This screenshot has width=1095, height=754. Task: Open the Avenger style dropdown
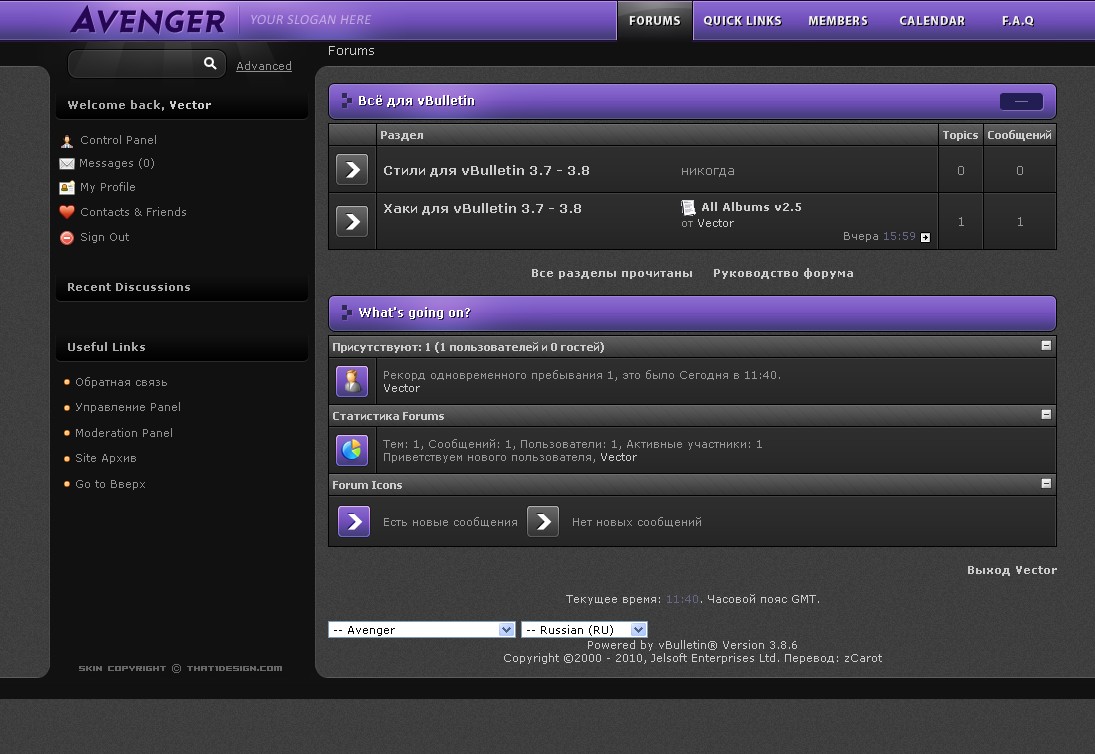(422, 630)
